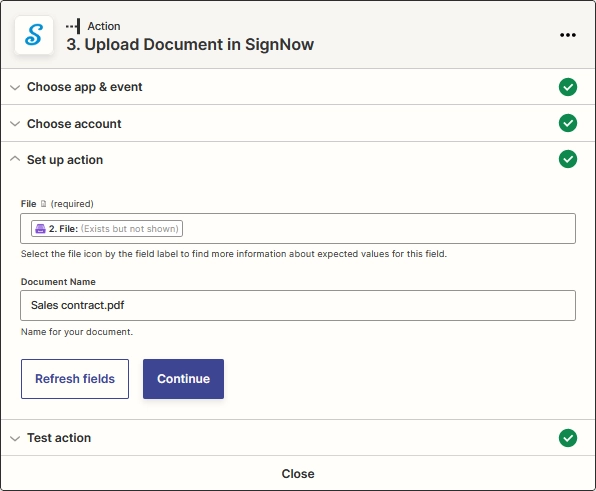Click the 'Select the file icon' help text
596x491 pixels.
click(x=234, y=254)
